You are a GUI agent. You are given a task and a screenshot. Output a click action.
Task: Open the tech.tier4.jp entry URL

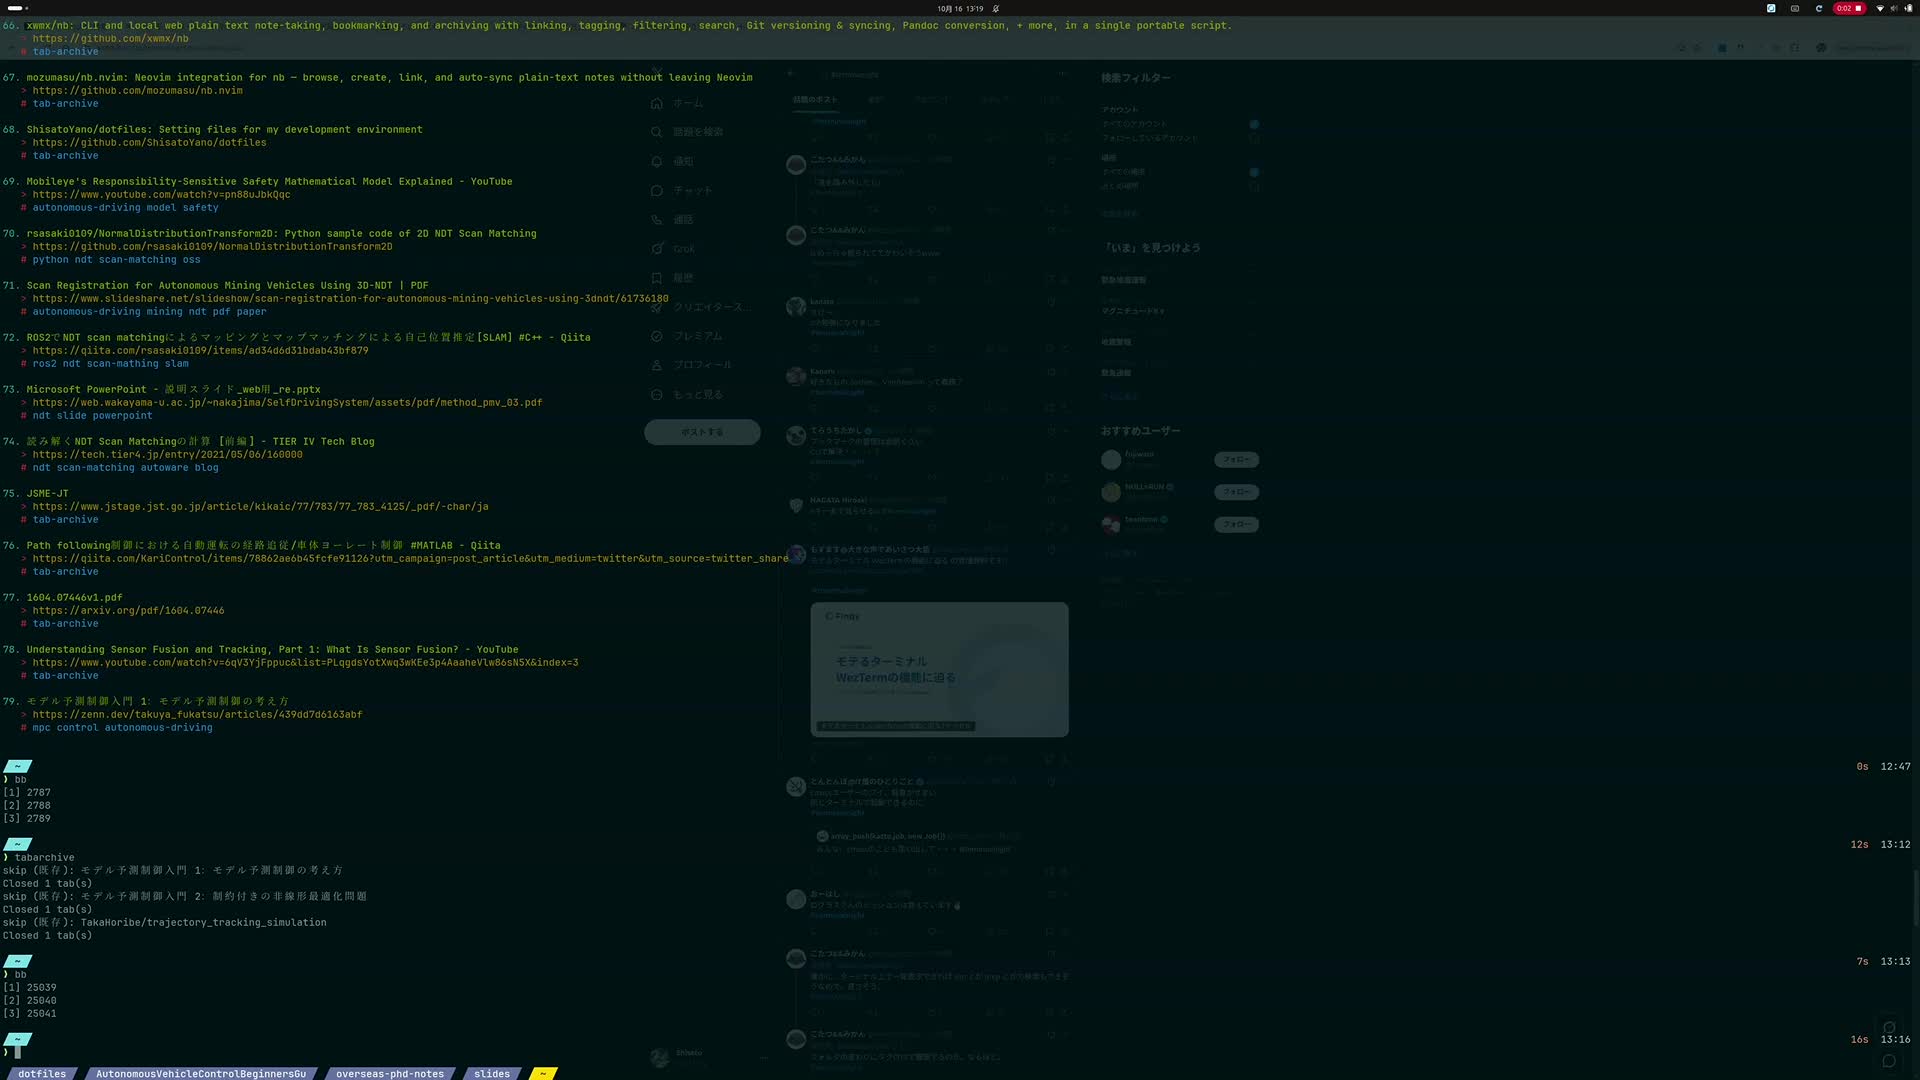[167, 455]
